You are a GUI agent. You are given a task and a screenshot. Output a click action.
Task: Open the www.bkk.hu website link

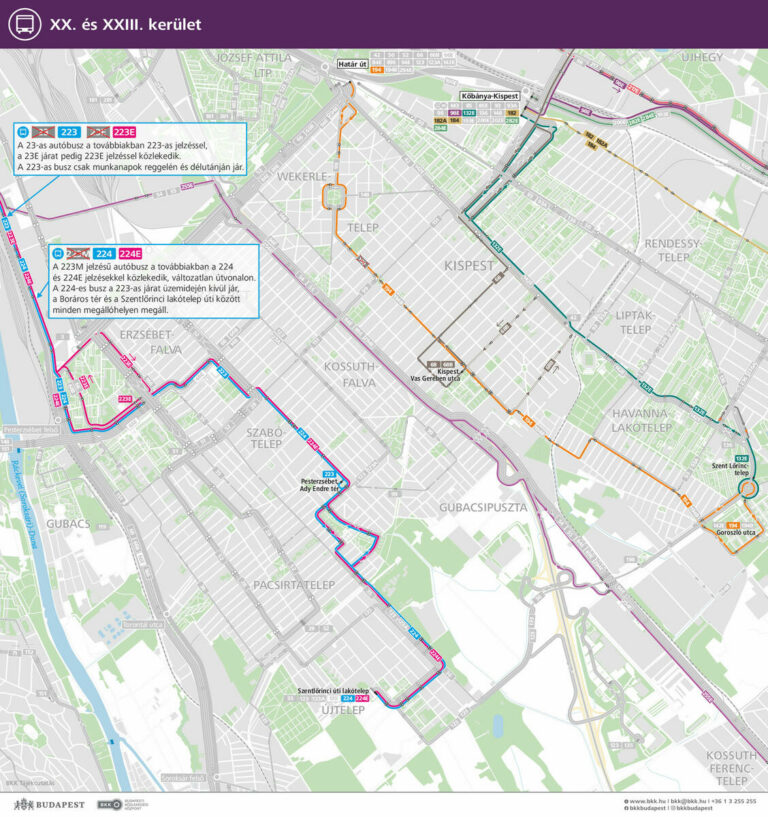(x=643, y=800)
